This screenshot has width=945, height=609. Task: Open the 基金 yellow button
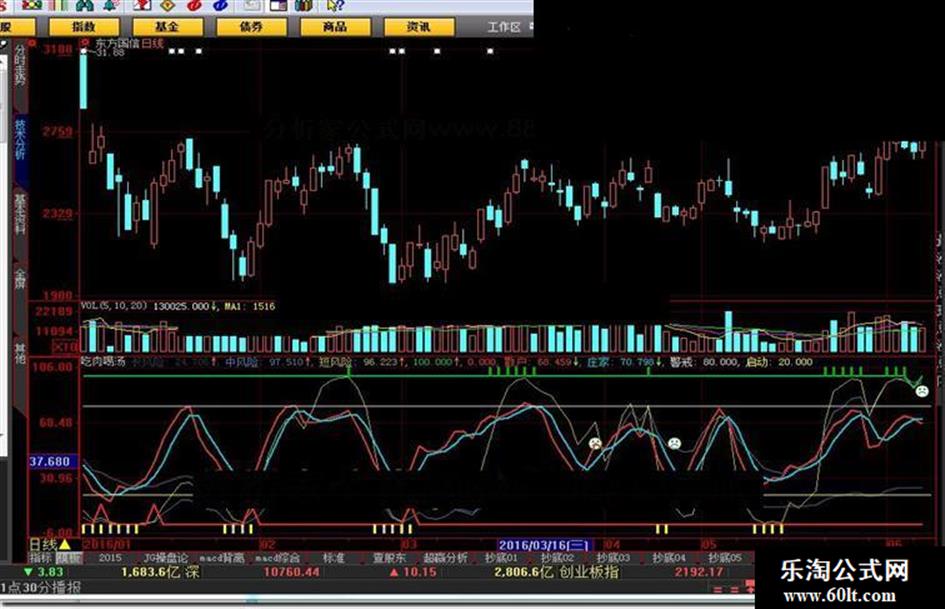[167, 27]
